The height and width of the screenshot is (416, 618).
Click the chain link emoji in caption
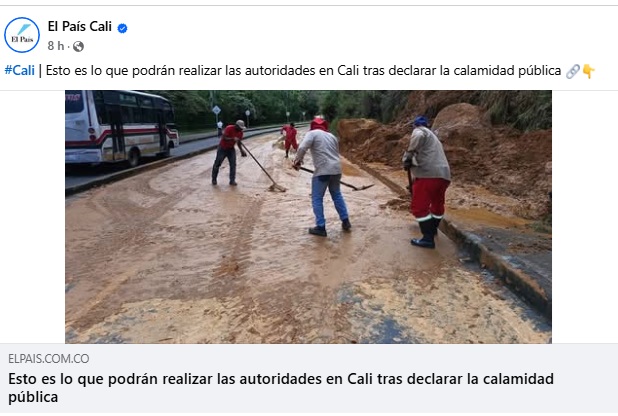573,71
